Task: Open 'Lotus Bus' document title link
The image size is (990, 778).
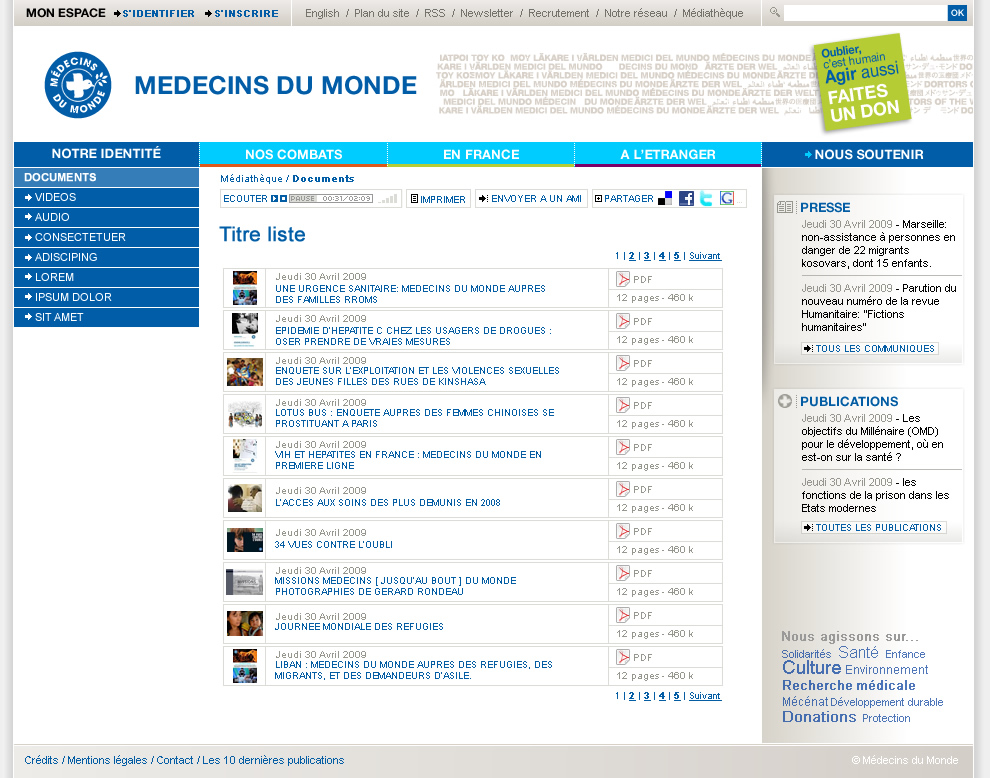Action: pyautogui.click(x=414, y=418)
